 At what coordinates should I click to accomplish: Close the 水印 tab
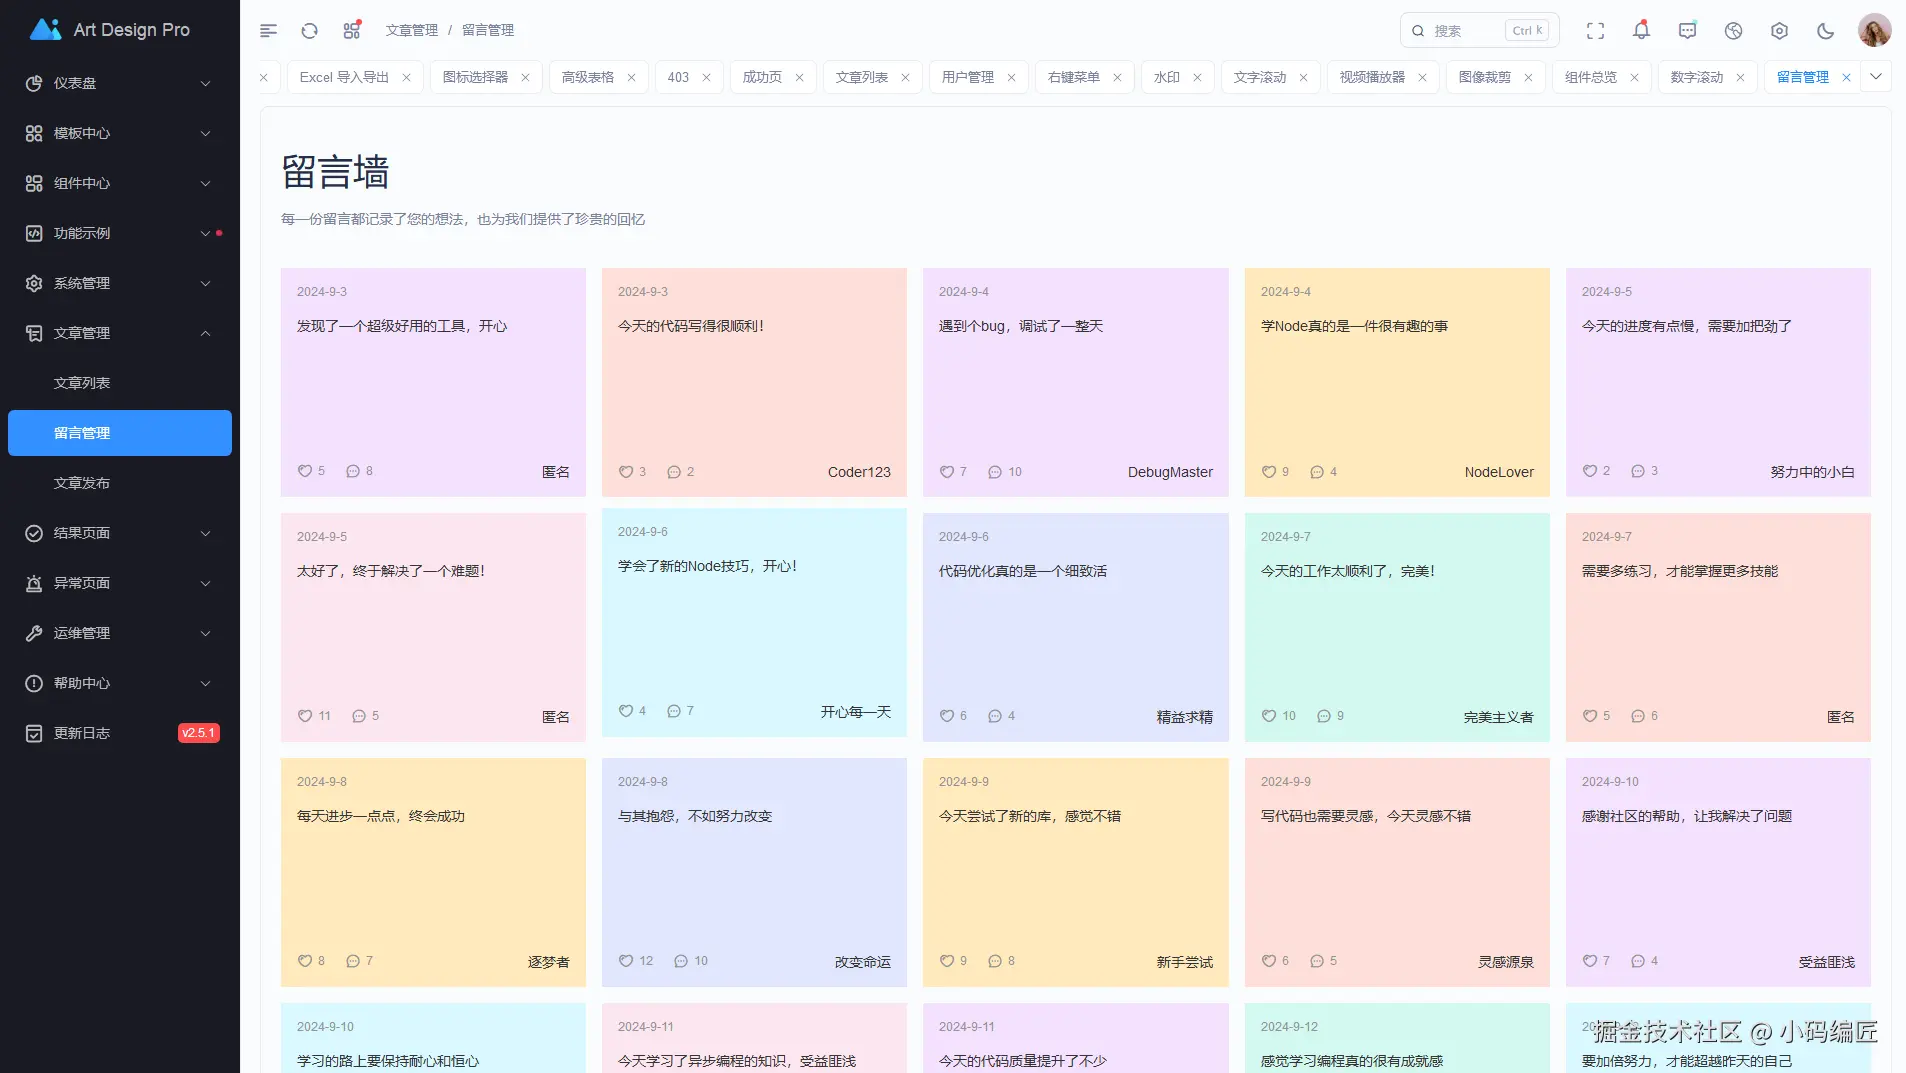1197,77
